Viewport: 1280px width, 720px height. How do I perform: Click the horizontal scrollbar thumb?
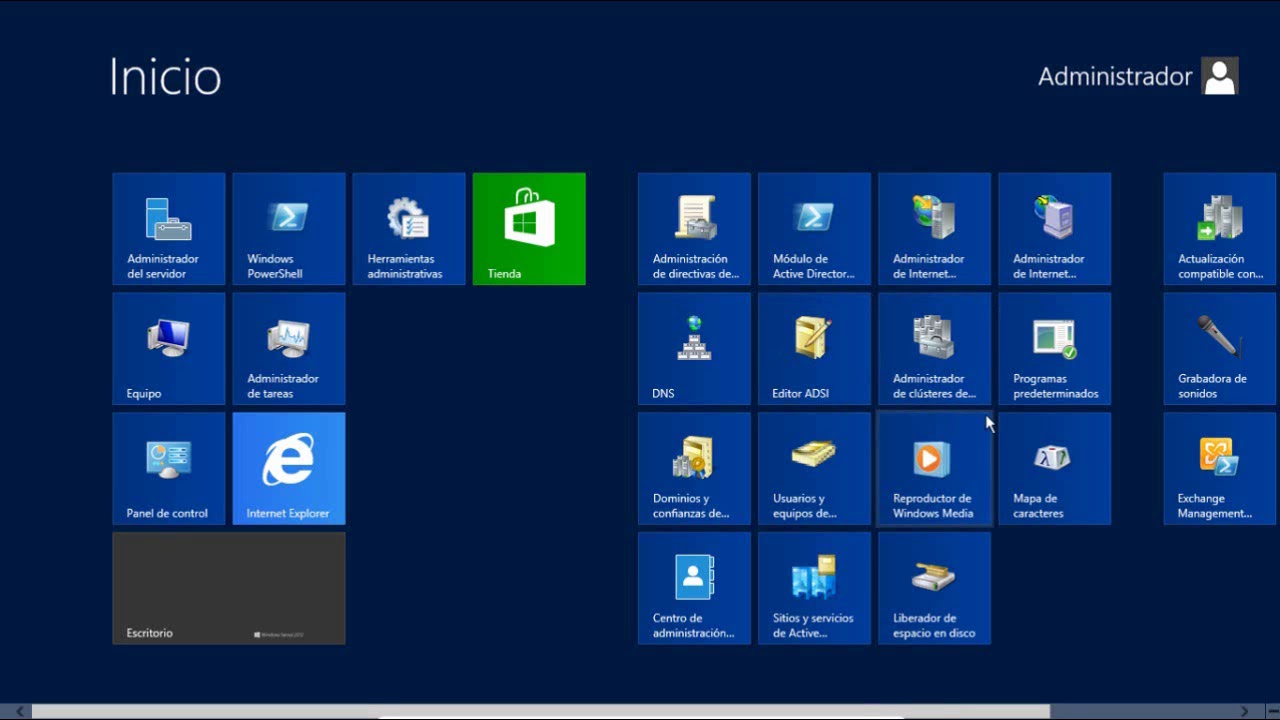click(x=541, y=711)
